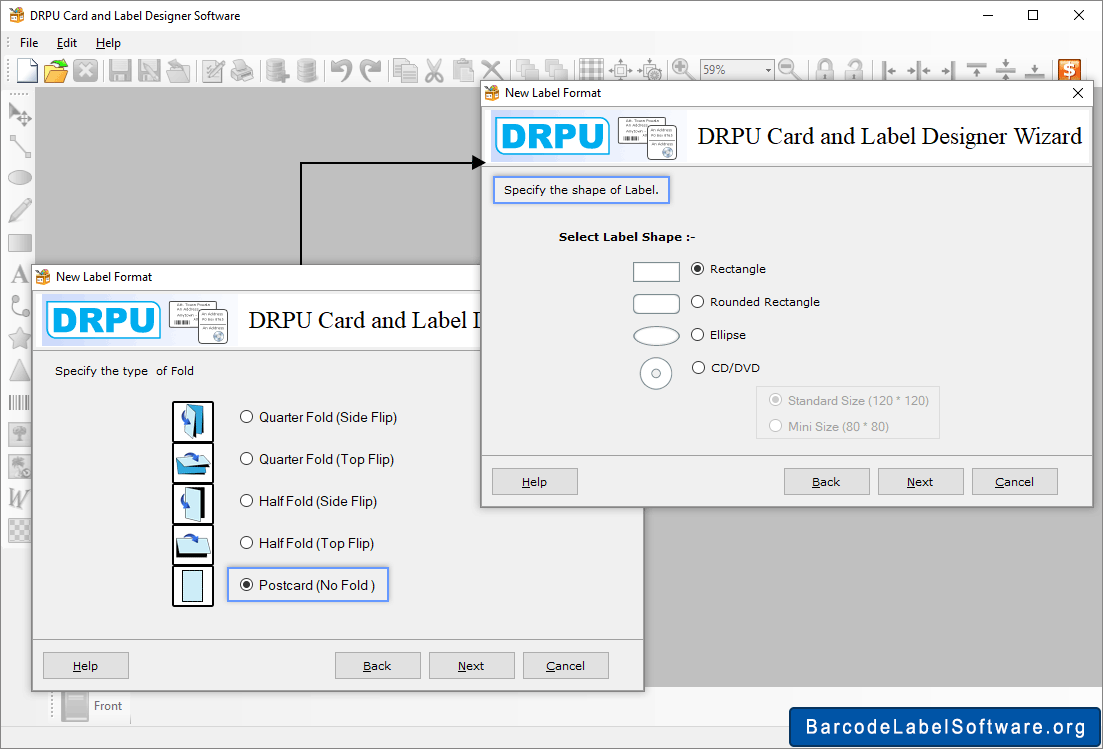Click Help in the label shape wizard

pos(535,482)
